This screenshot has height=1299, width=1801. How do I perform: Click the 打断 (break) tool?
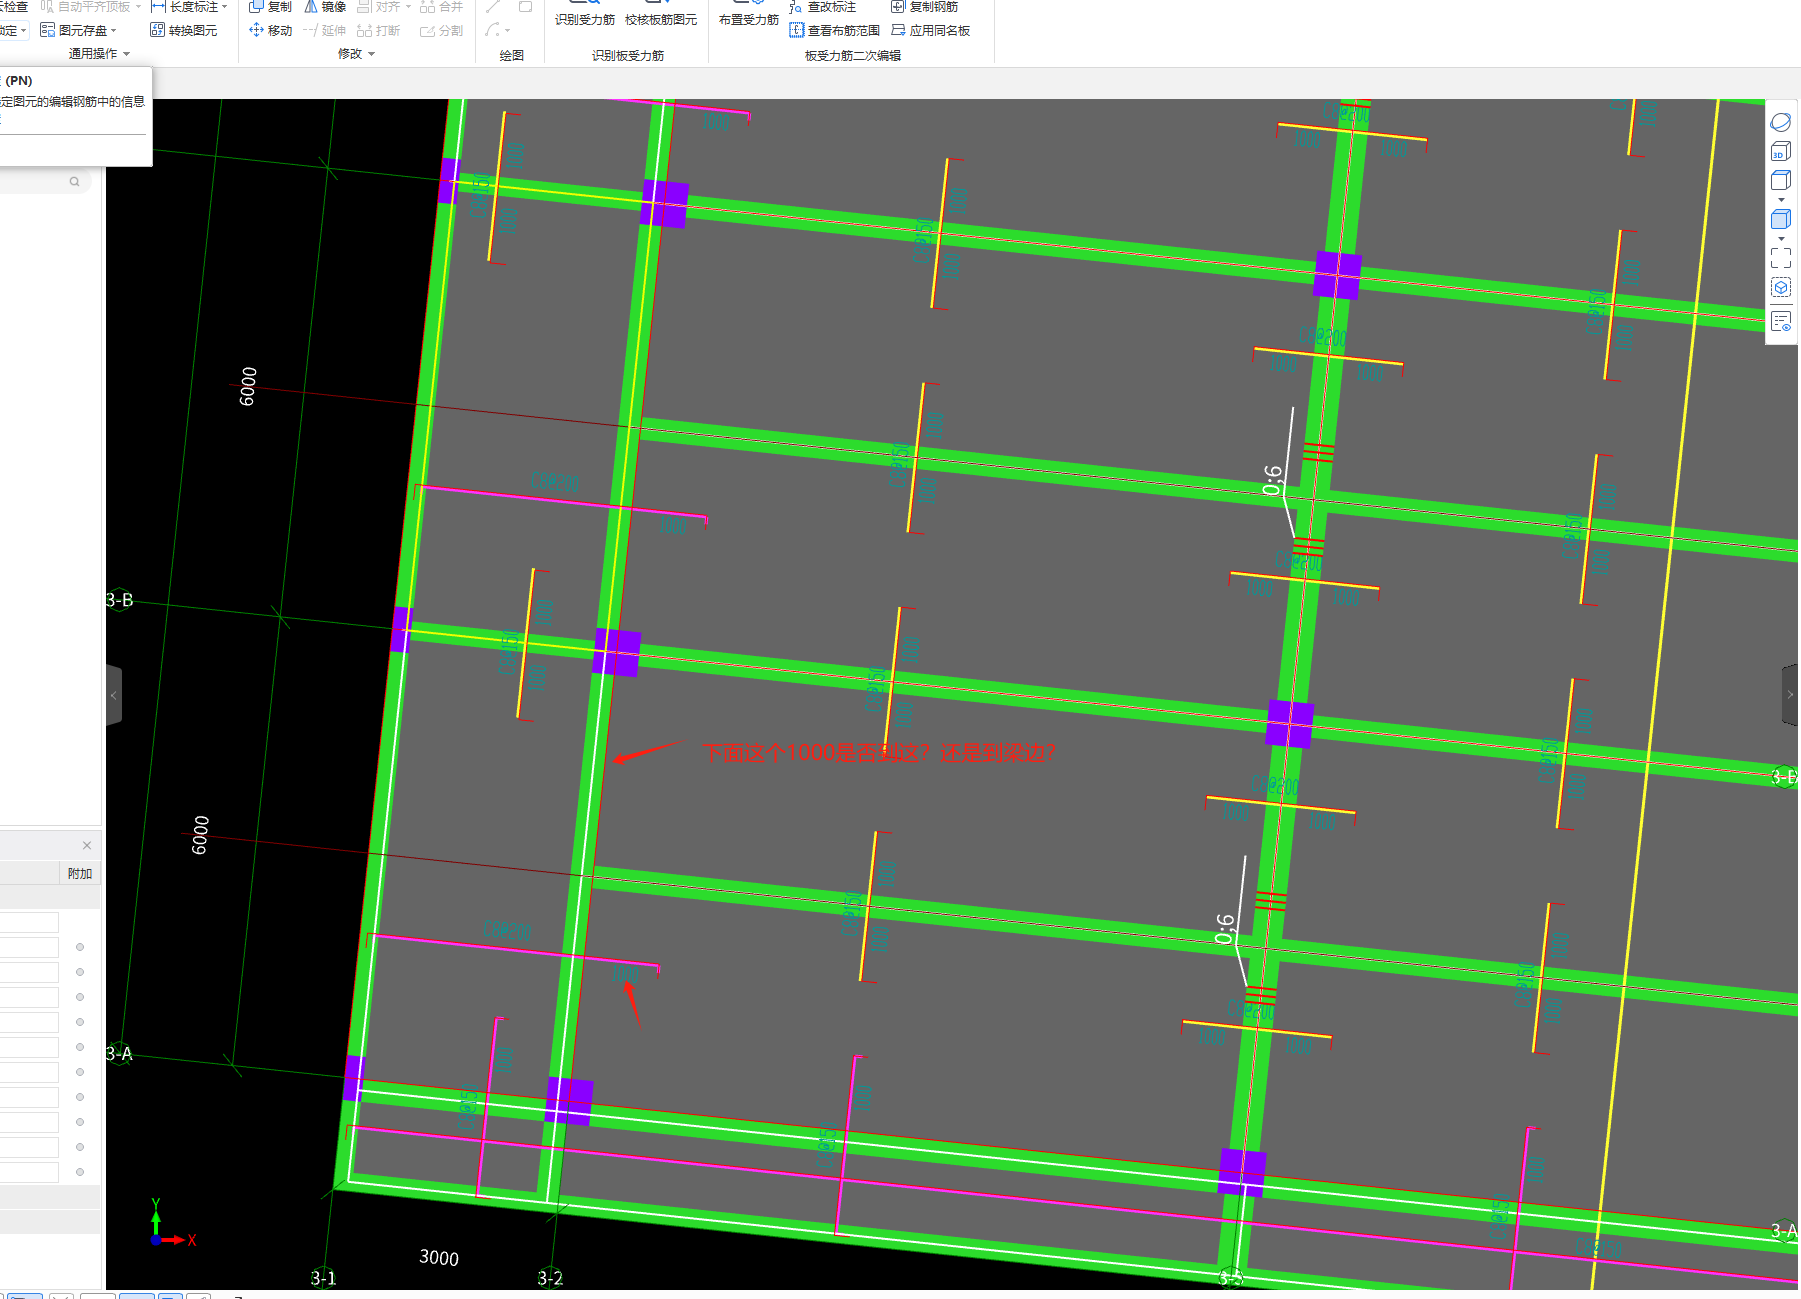[378, 30]
